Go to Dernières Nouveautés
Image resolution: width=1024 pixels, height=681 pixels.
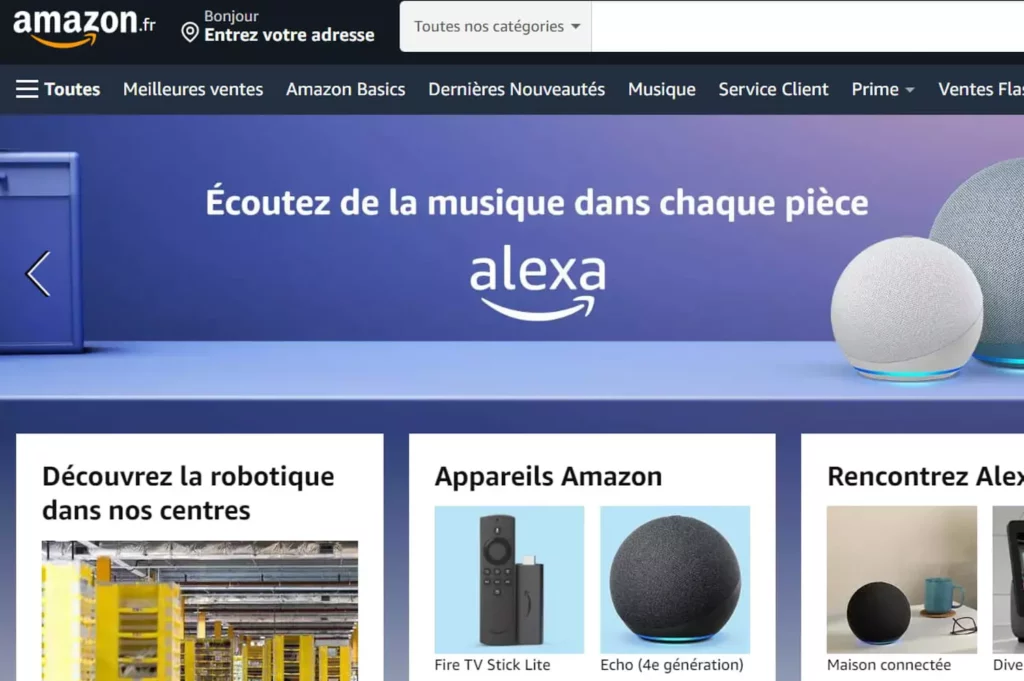pos(517,89)
